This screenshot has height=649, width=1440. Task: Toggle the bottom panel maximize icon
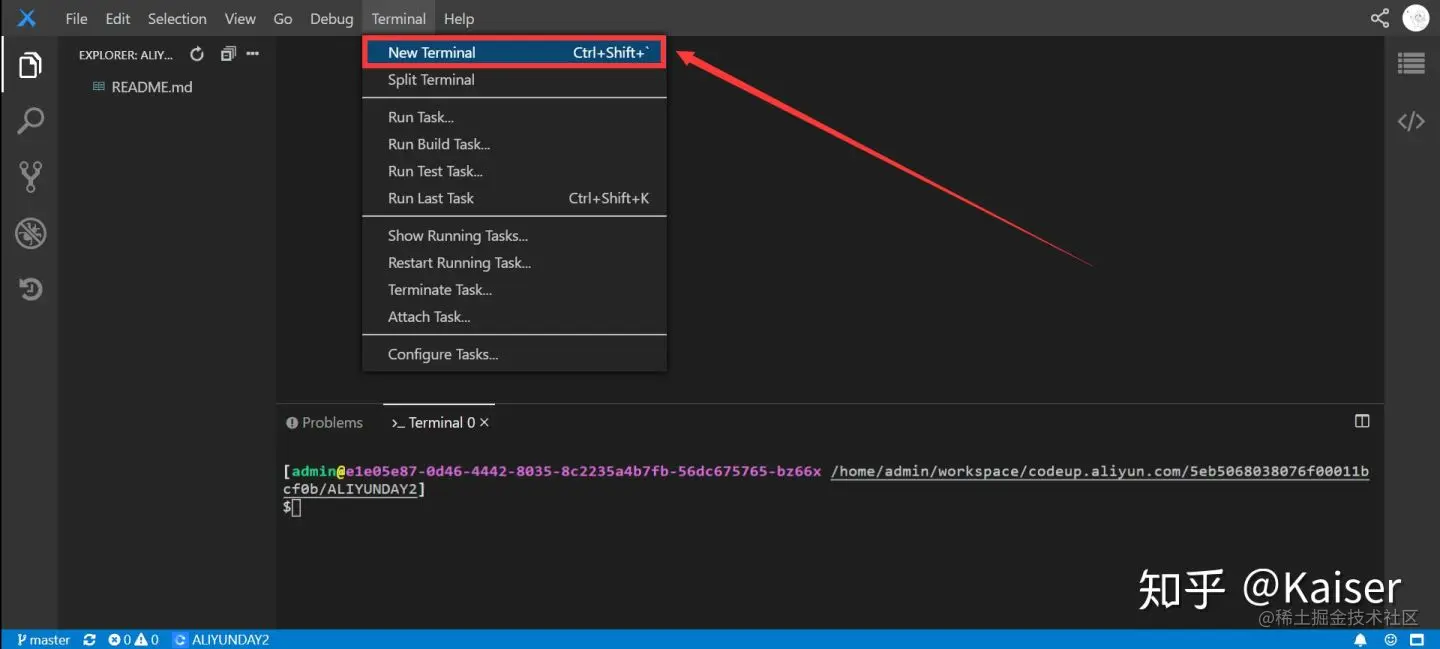coord(1361,422)
